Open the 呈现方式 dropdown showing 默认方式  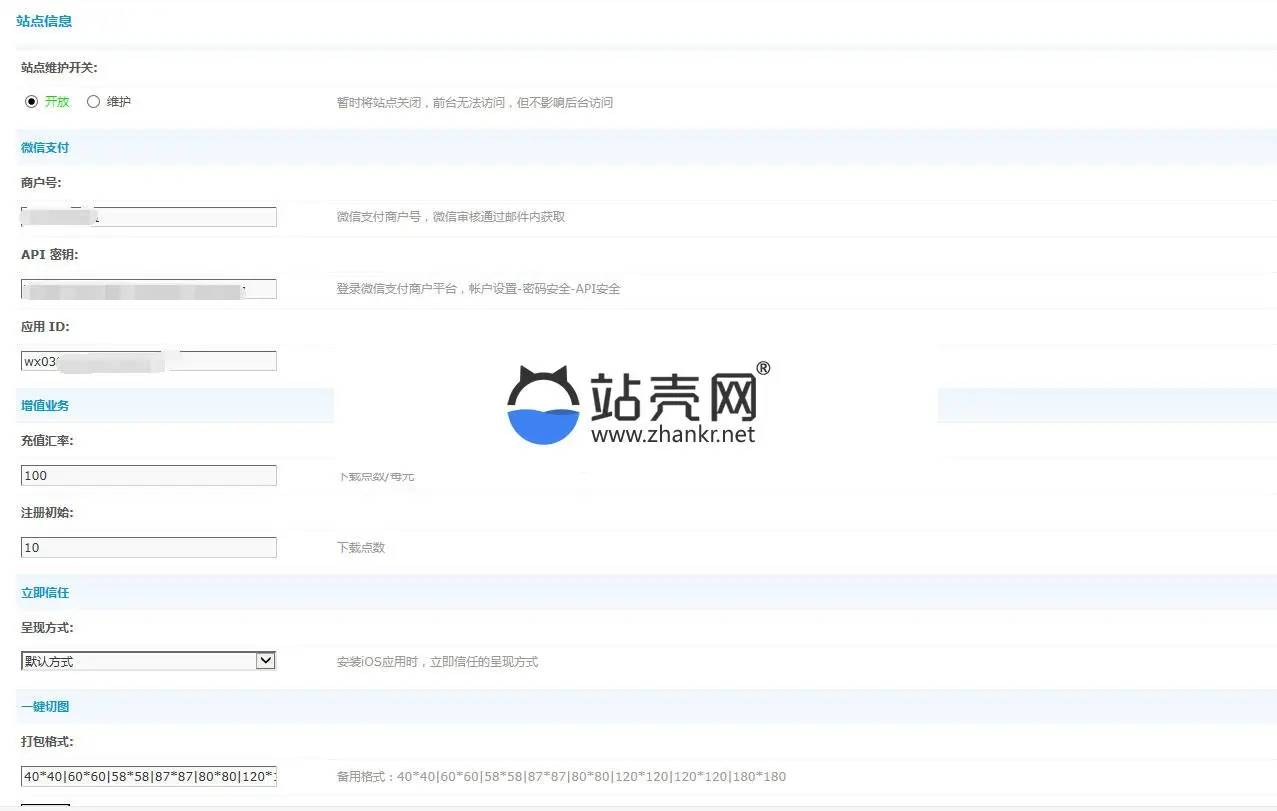point(148,661)
